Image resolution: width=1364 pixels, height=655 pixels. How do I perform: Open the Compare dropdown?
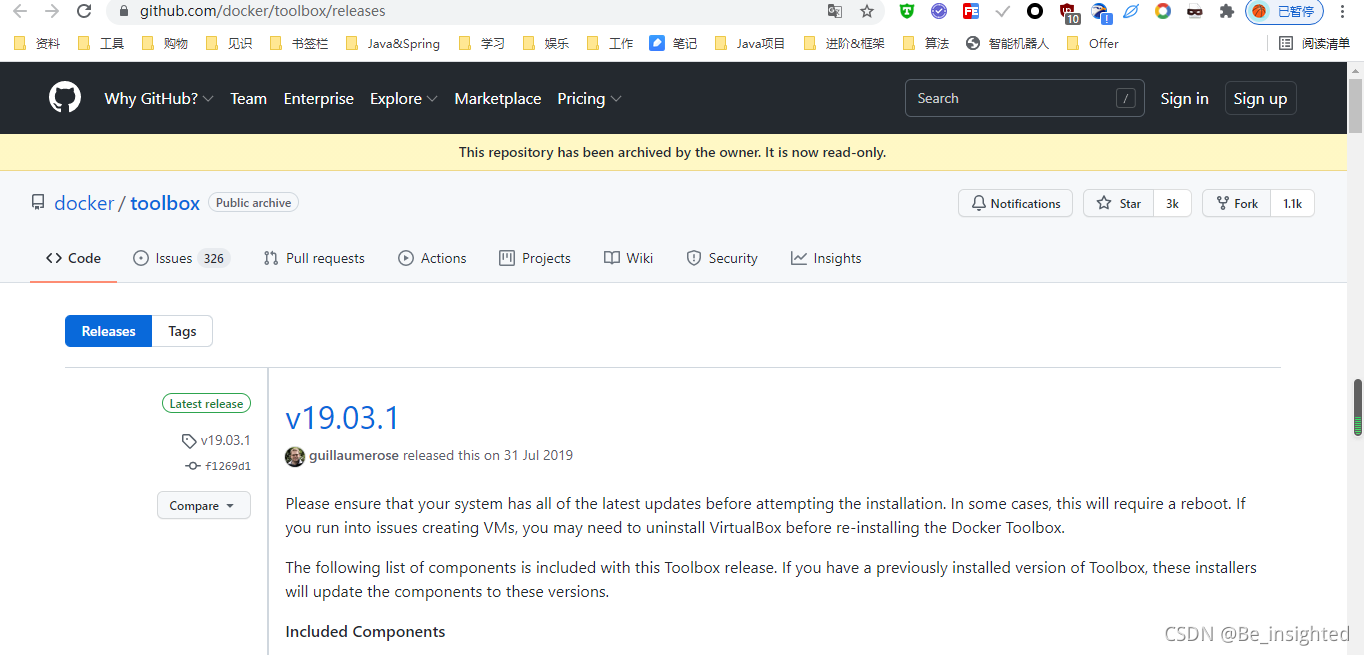point(204,505)
